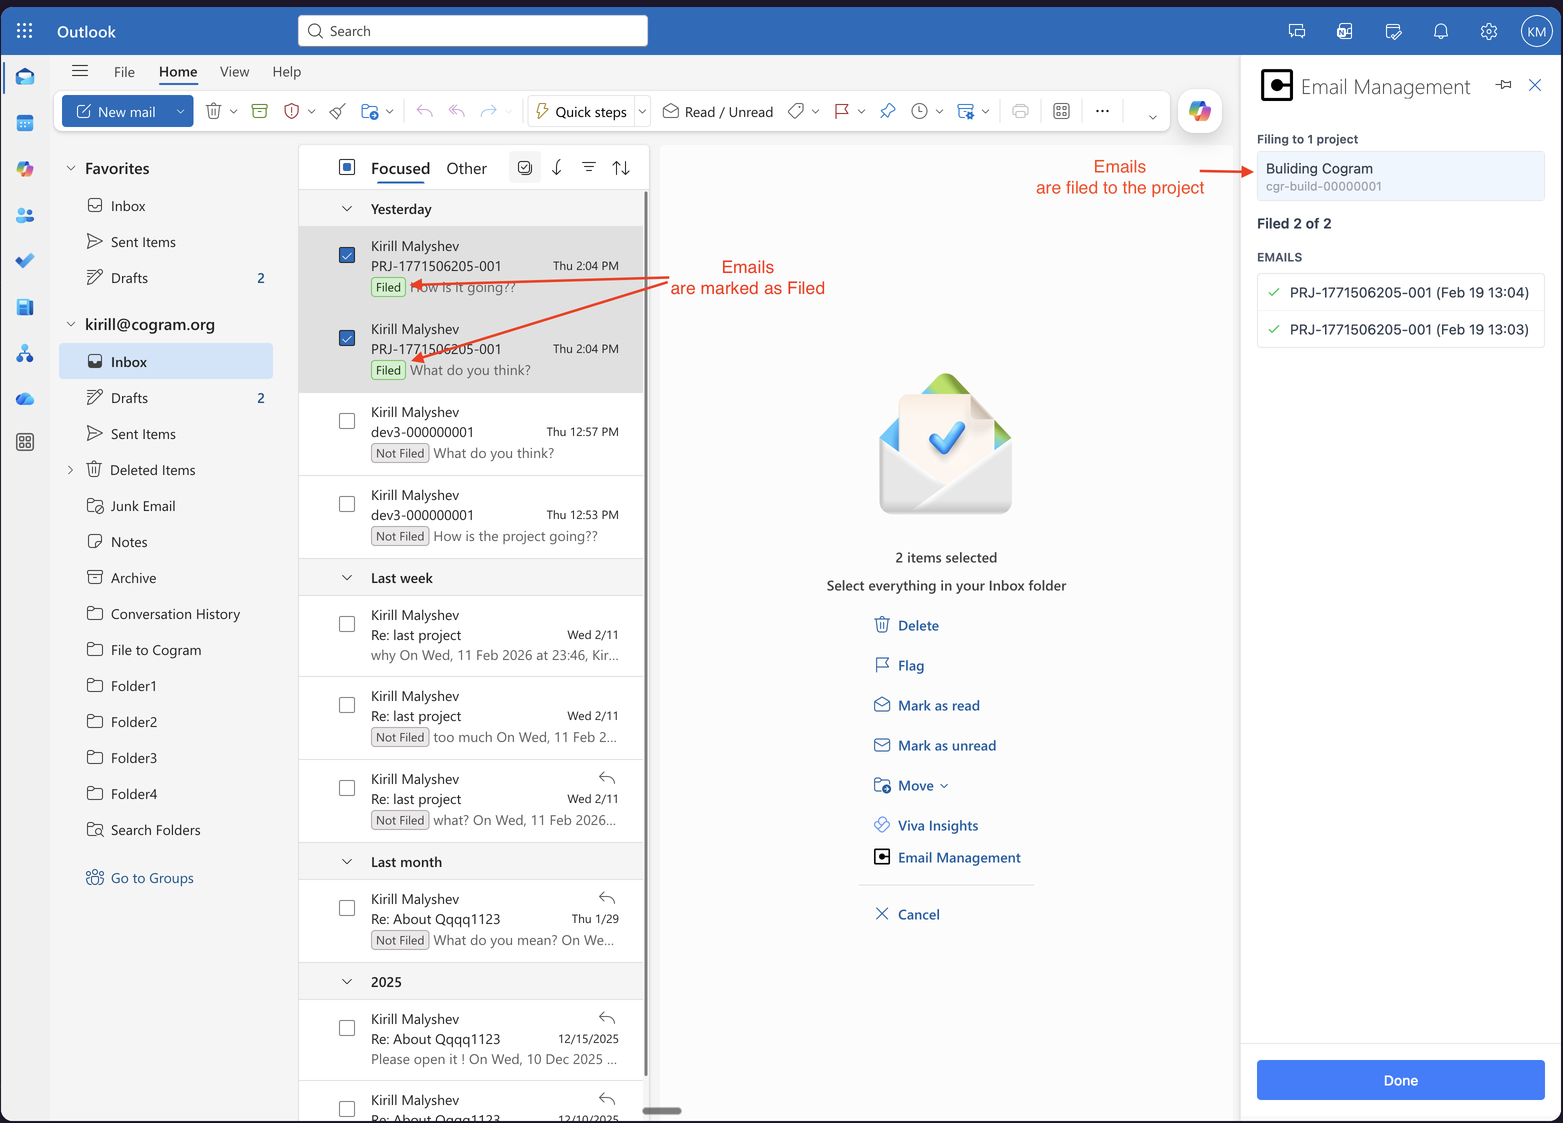Expand the Deleted Items folder
This screenshot has width=1563, height=1123.
point(71,470)
